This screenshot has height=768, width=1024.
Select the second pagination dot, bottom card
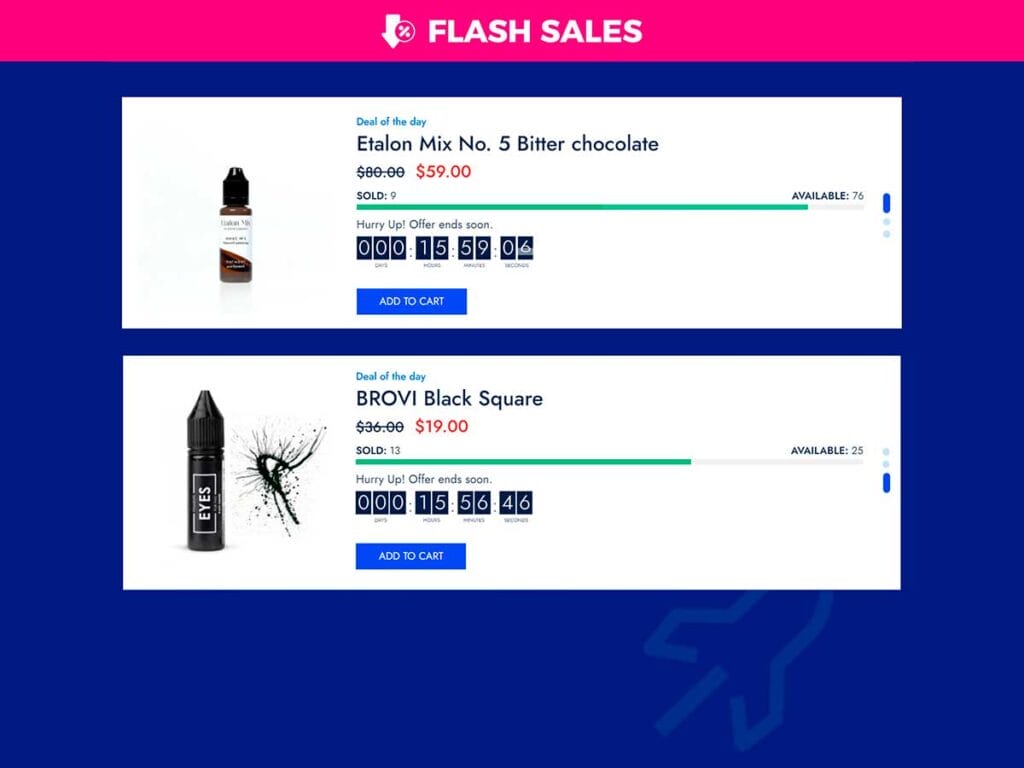click(x=886, y=464)
